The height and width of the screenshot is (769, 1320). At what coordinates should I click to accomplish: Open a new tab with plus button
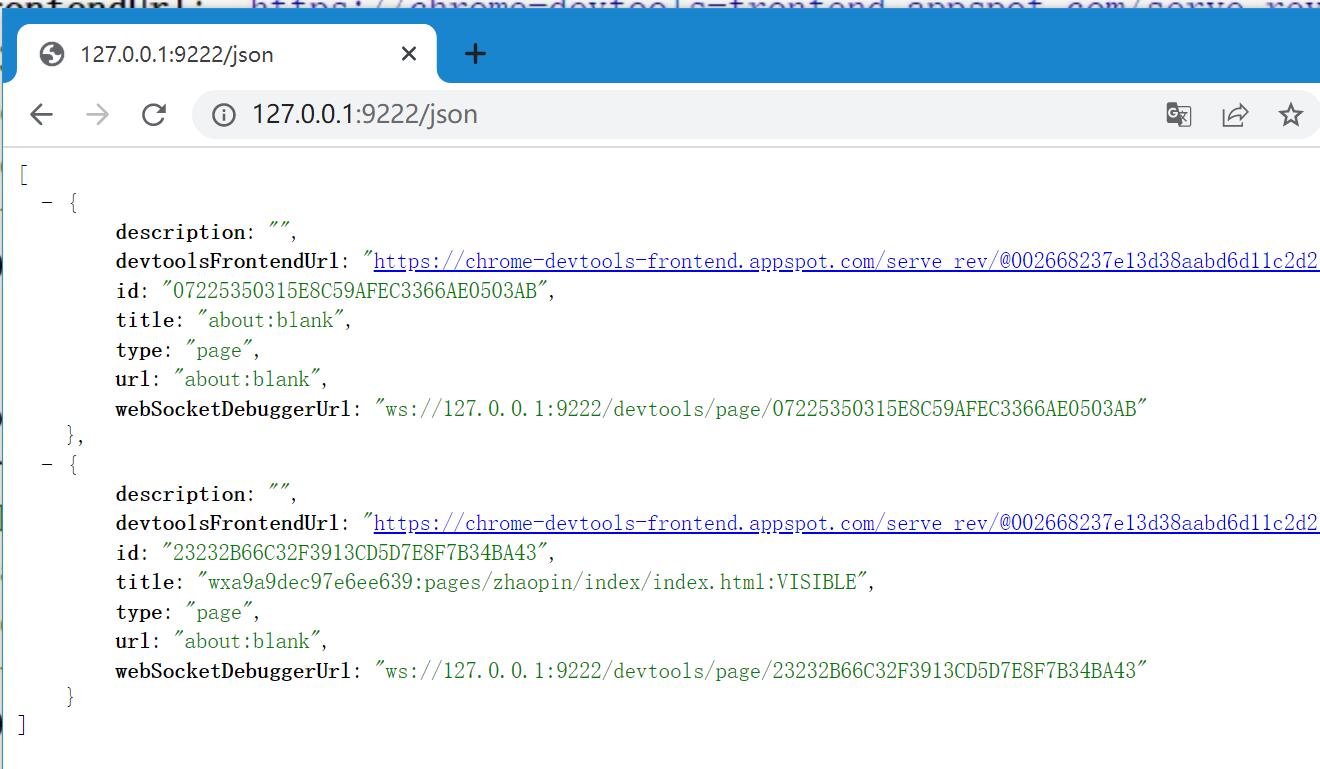coord(476,53)
